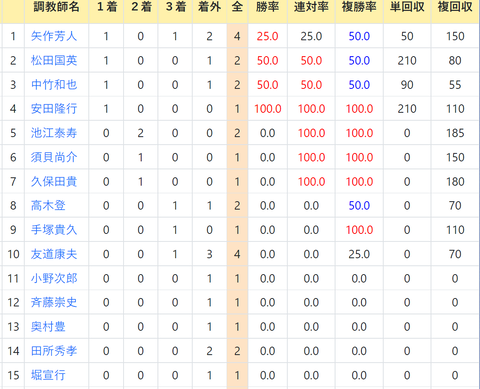The width and height of the screenshot is (480, 389).
Task: Select 複勝率 25.0 for 友道康夫
Action: (359, 254)
